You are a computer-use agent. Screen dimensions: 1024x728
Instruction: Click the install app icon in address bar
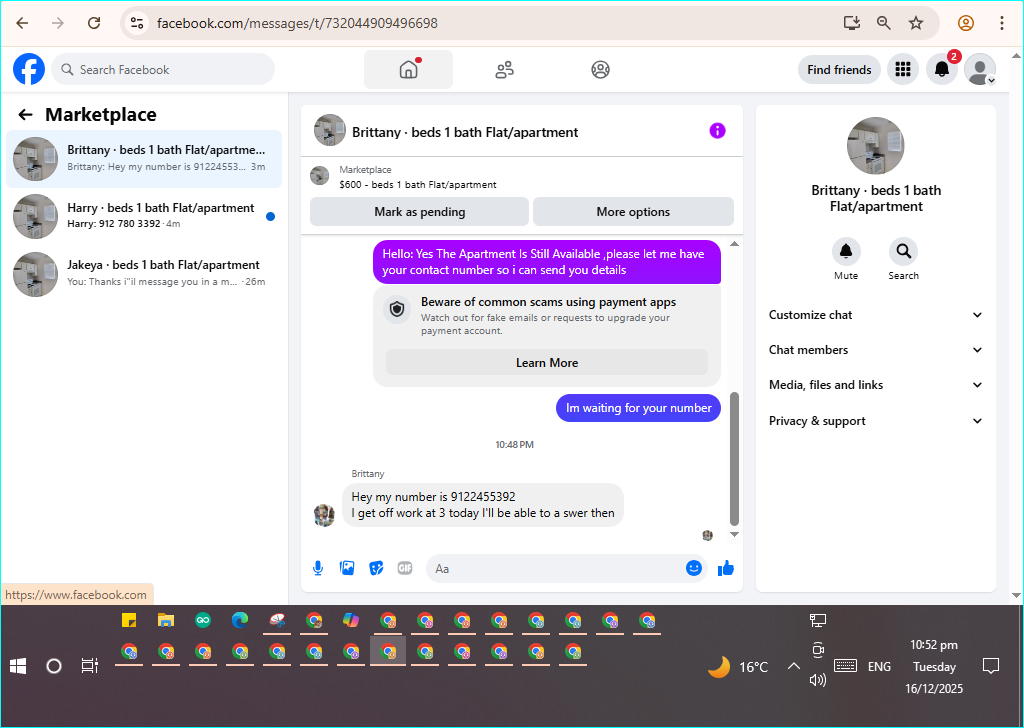point(852,23)
